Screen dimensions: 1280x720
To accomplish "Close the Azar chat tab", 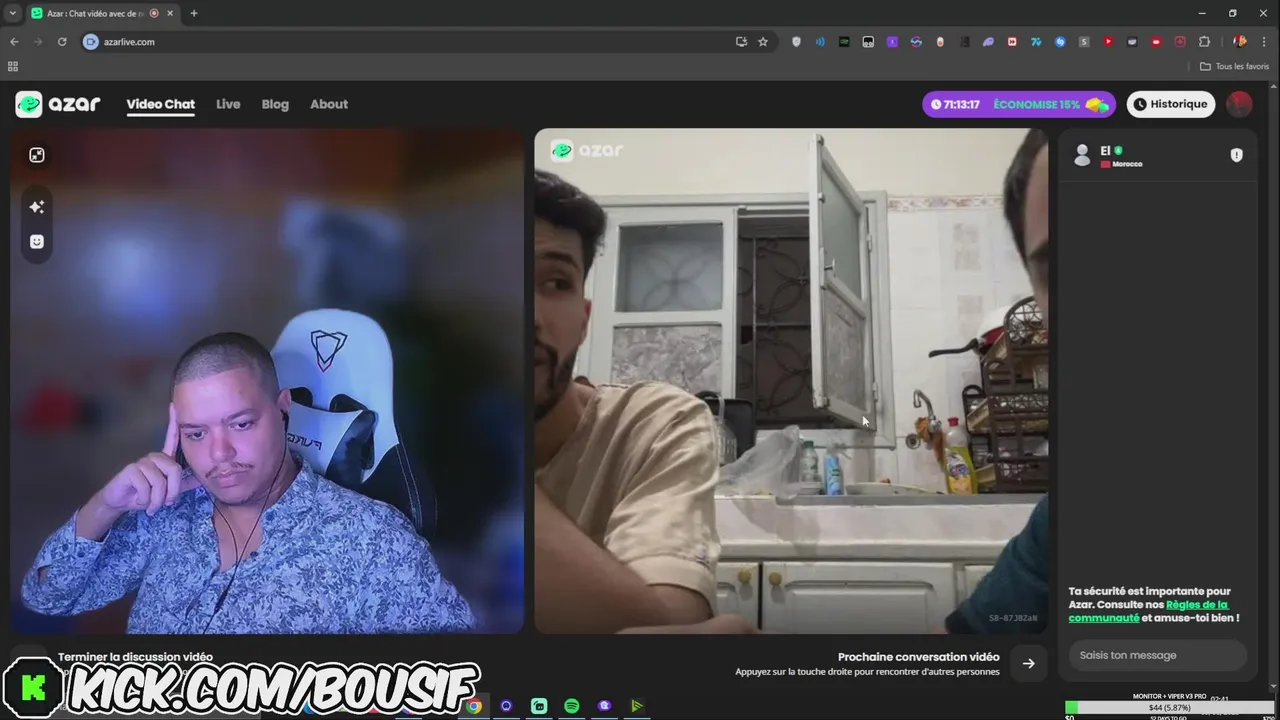I will click(x=170, y=14).
